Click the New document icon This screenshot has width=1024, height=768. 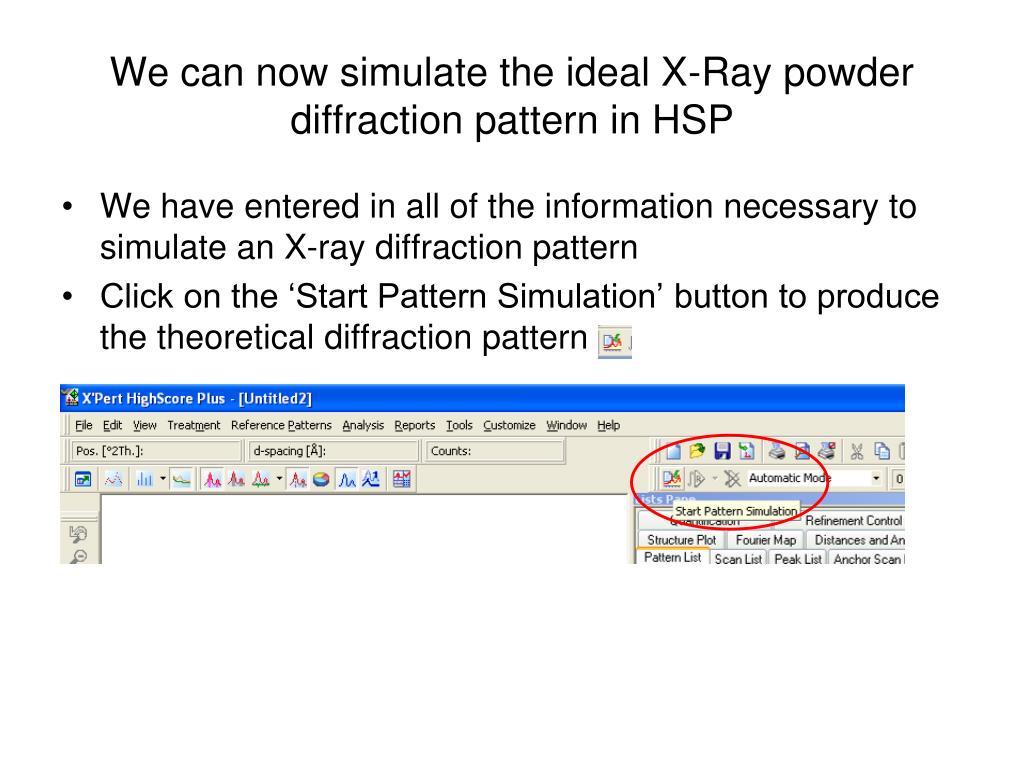(673, 451)
